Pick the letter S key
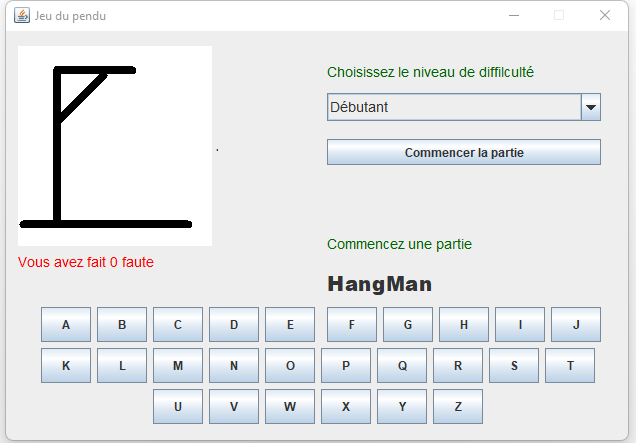The width and height of the screenshot is (636, 443). pyautogui.click(x=514, y=366)
